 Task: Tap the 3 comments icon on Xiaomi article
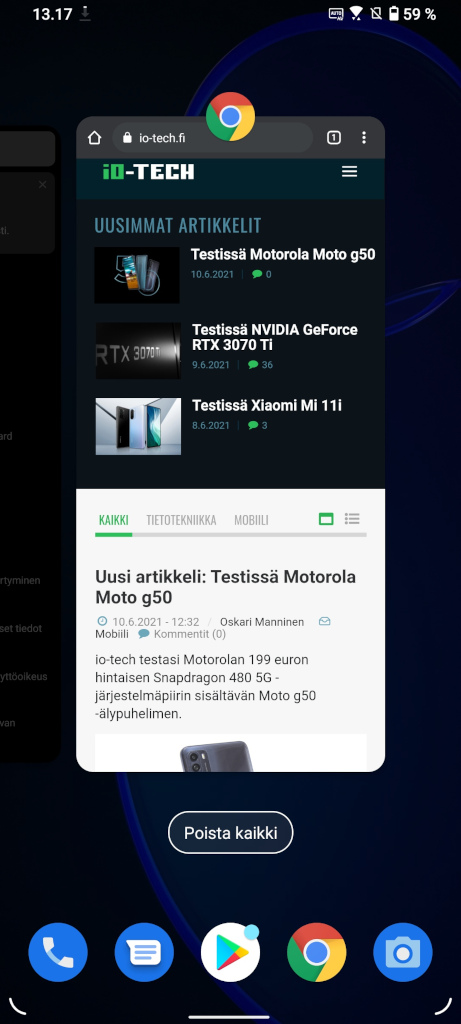tap(253, 426)
